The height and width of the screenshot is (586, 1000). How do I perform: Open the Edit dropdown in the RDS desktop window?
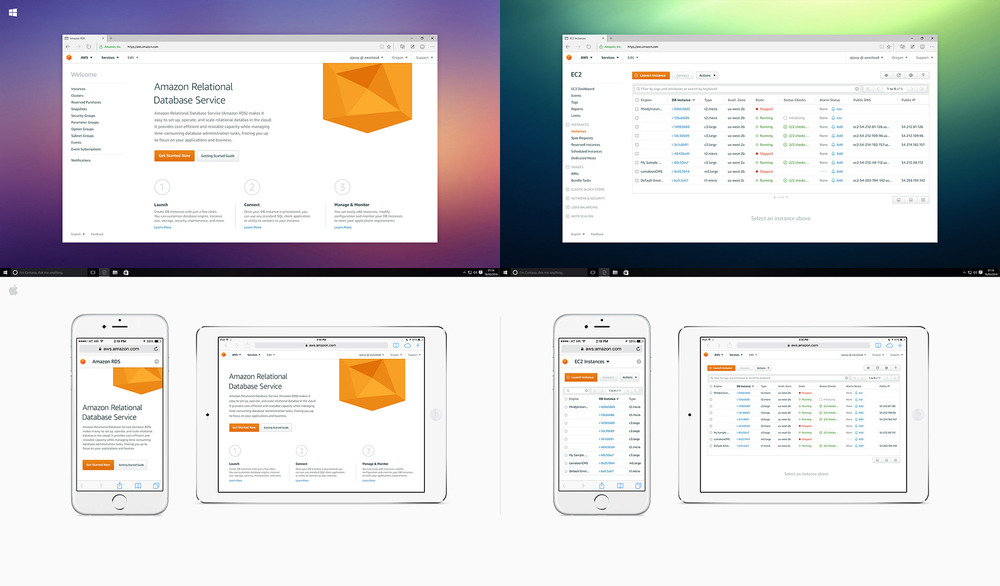133,57
